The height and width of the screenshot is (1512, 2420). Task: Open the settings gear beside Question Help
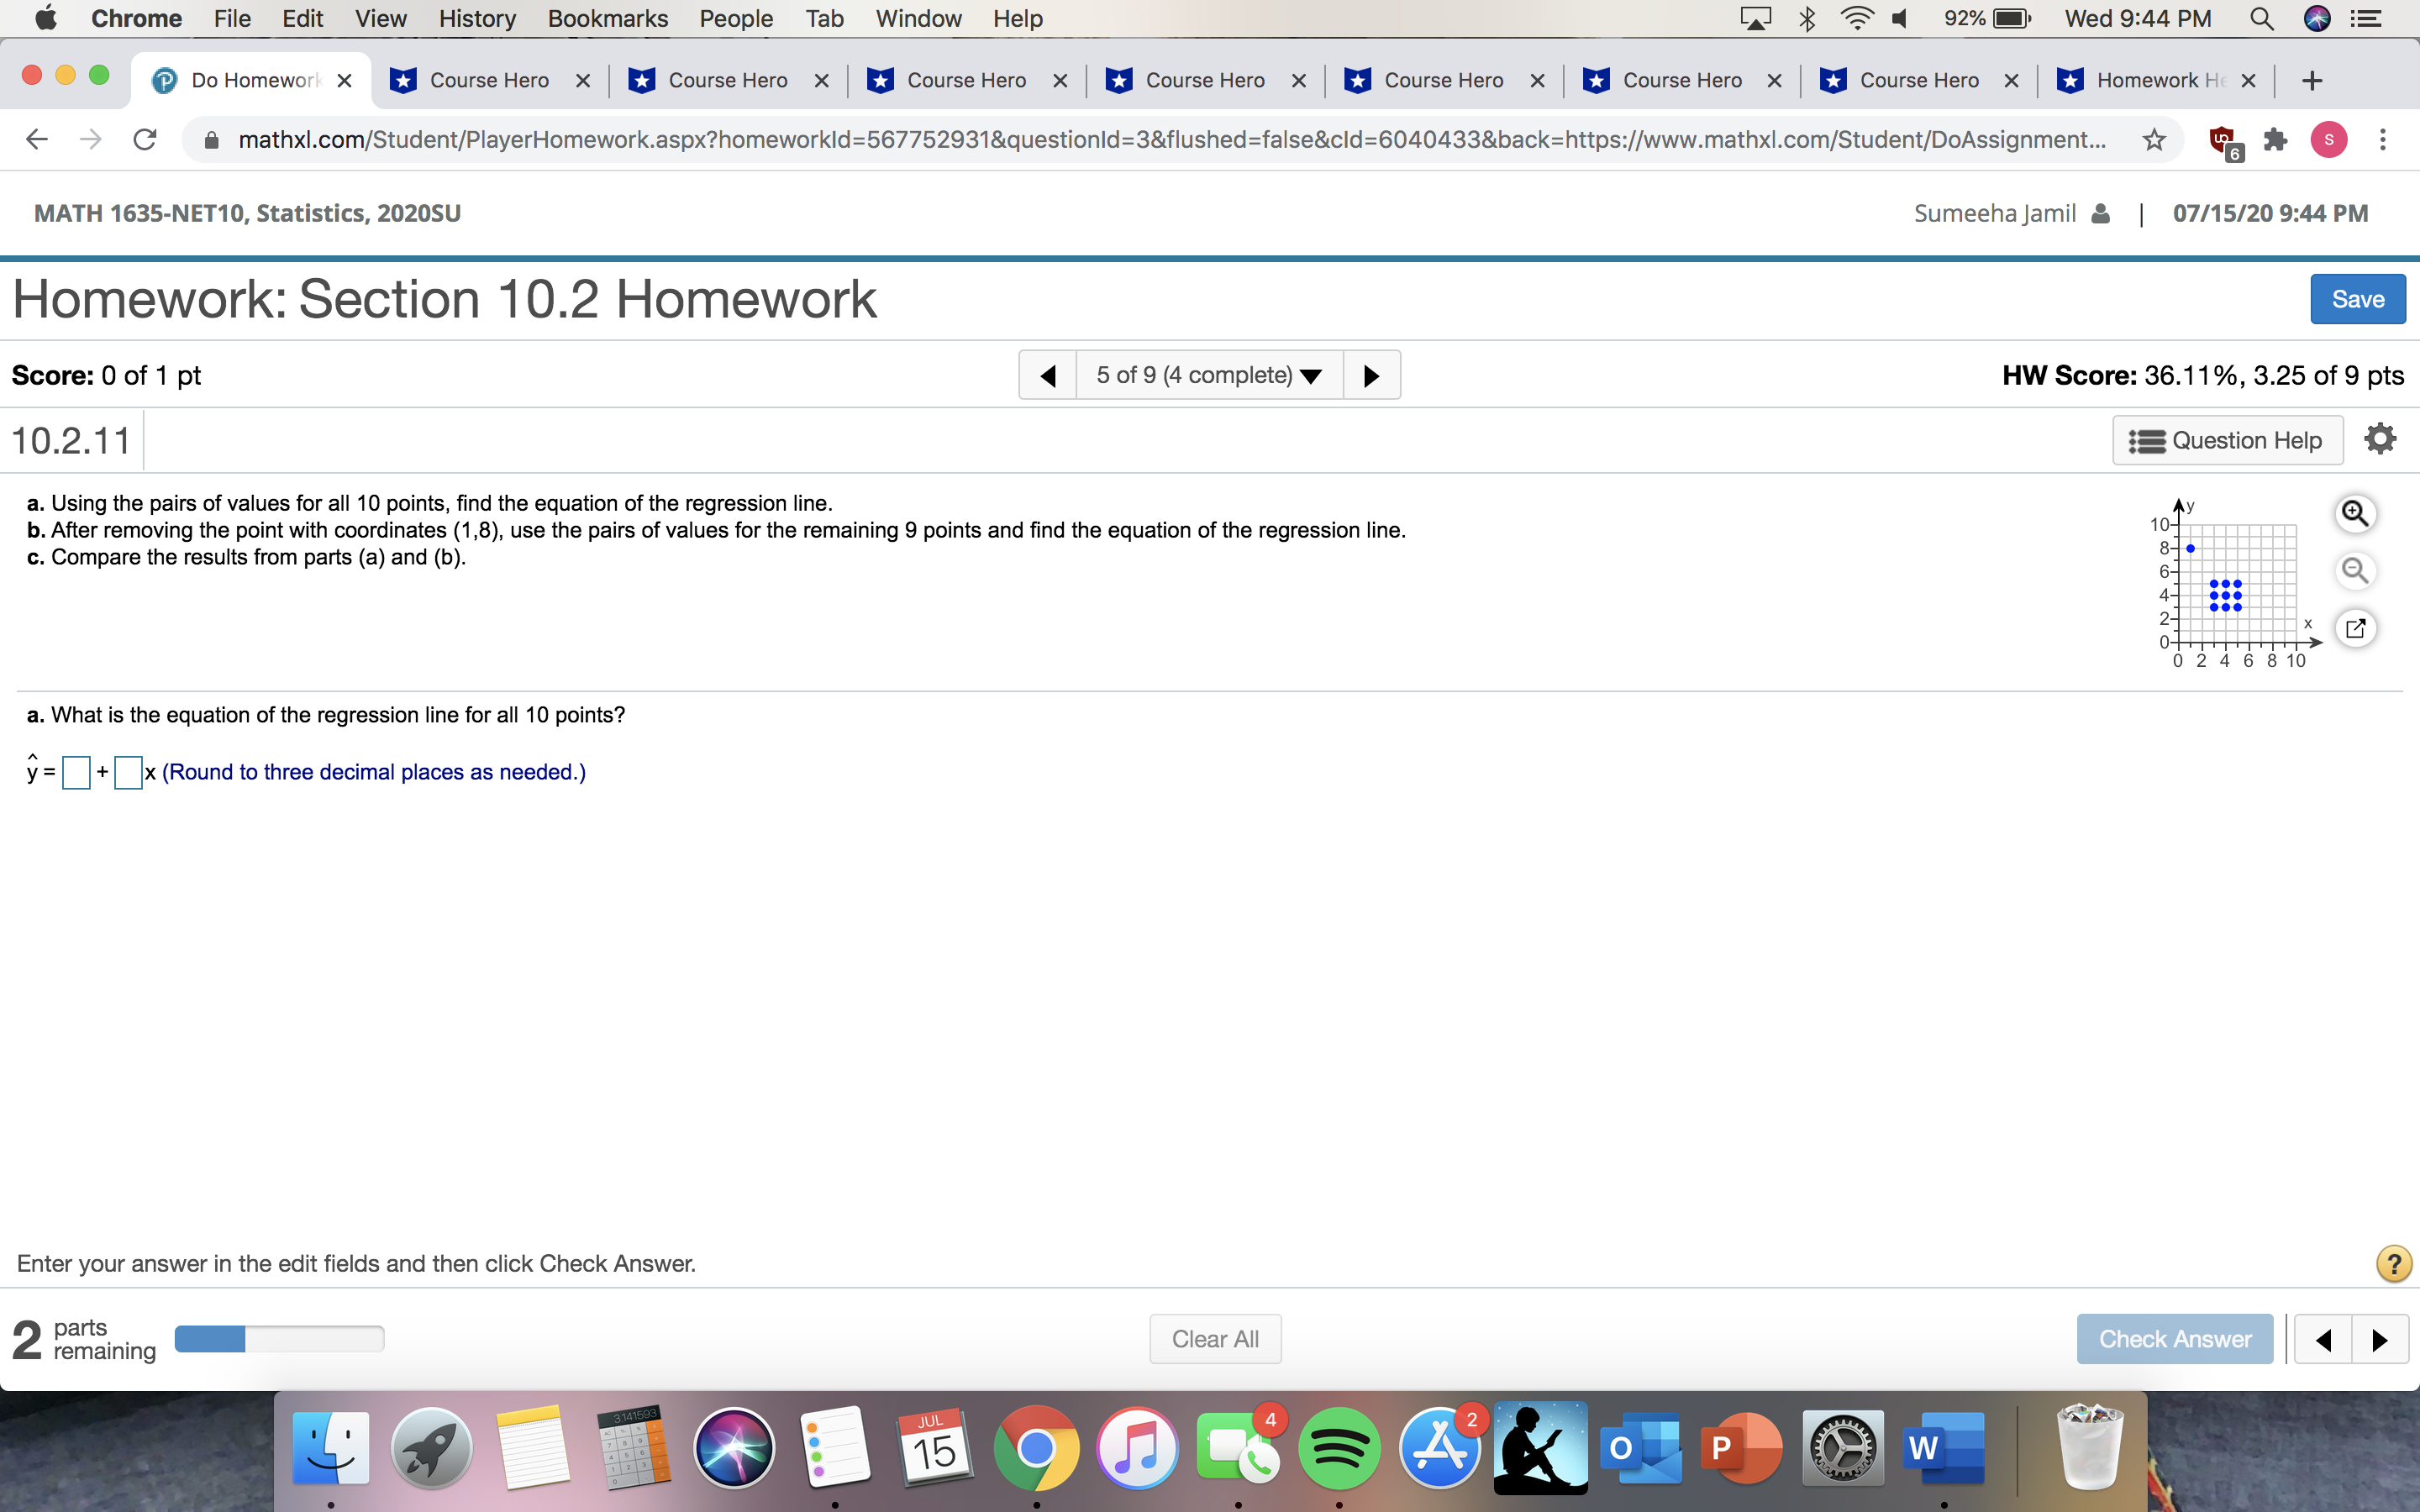[x=2380, y=439]
